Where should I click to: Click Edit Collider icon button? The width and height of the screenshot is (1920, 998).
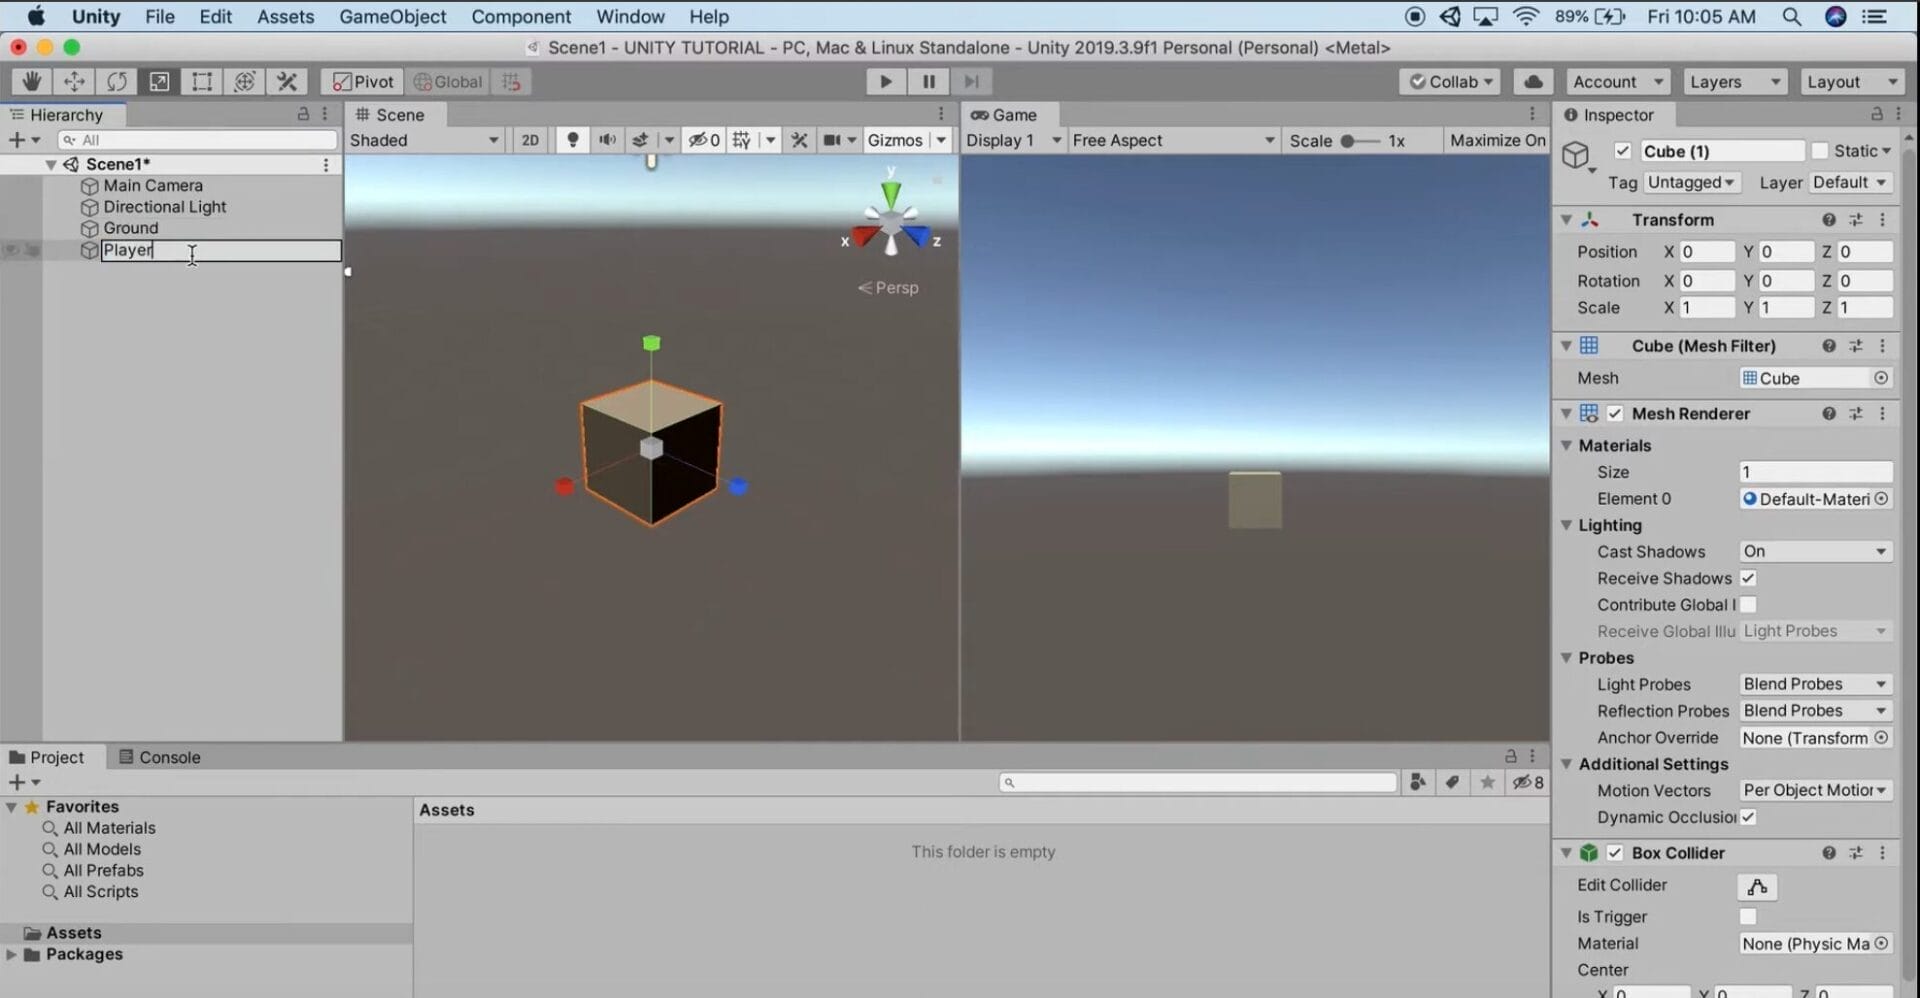(x=1757, y=886)
